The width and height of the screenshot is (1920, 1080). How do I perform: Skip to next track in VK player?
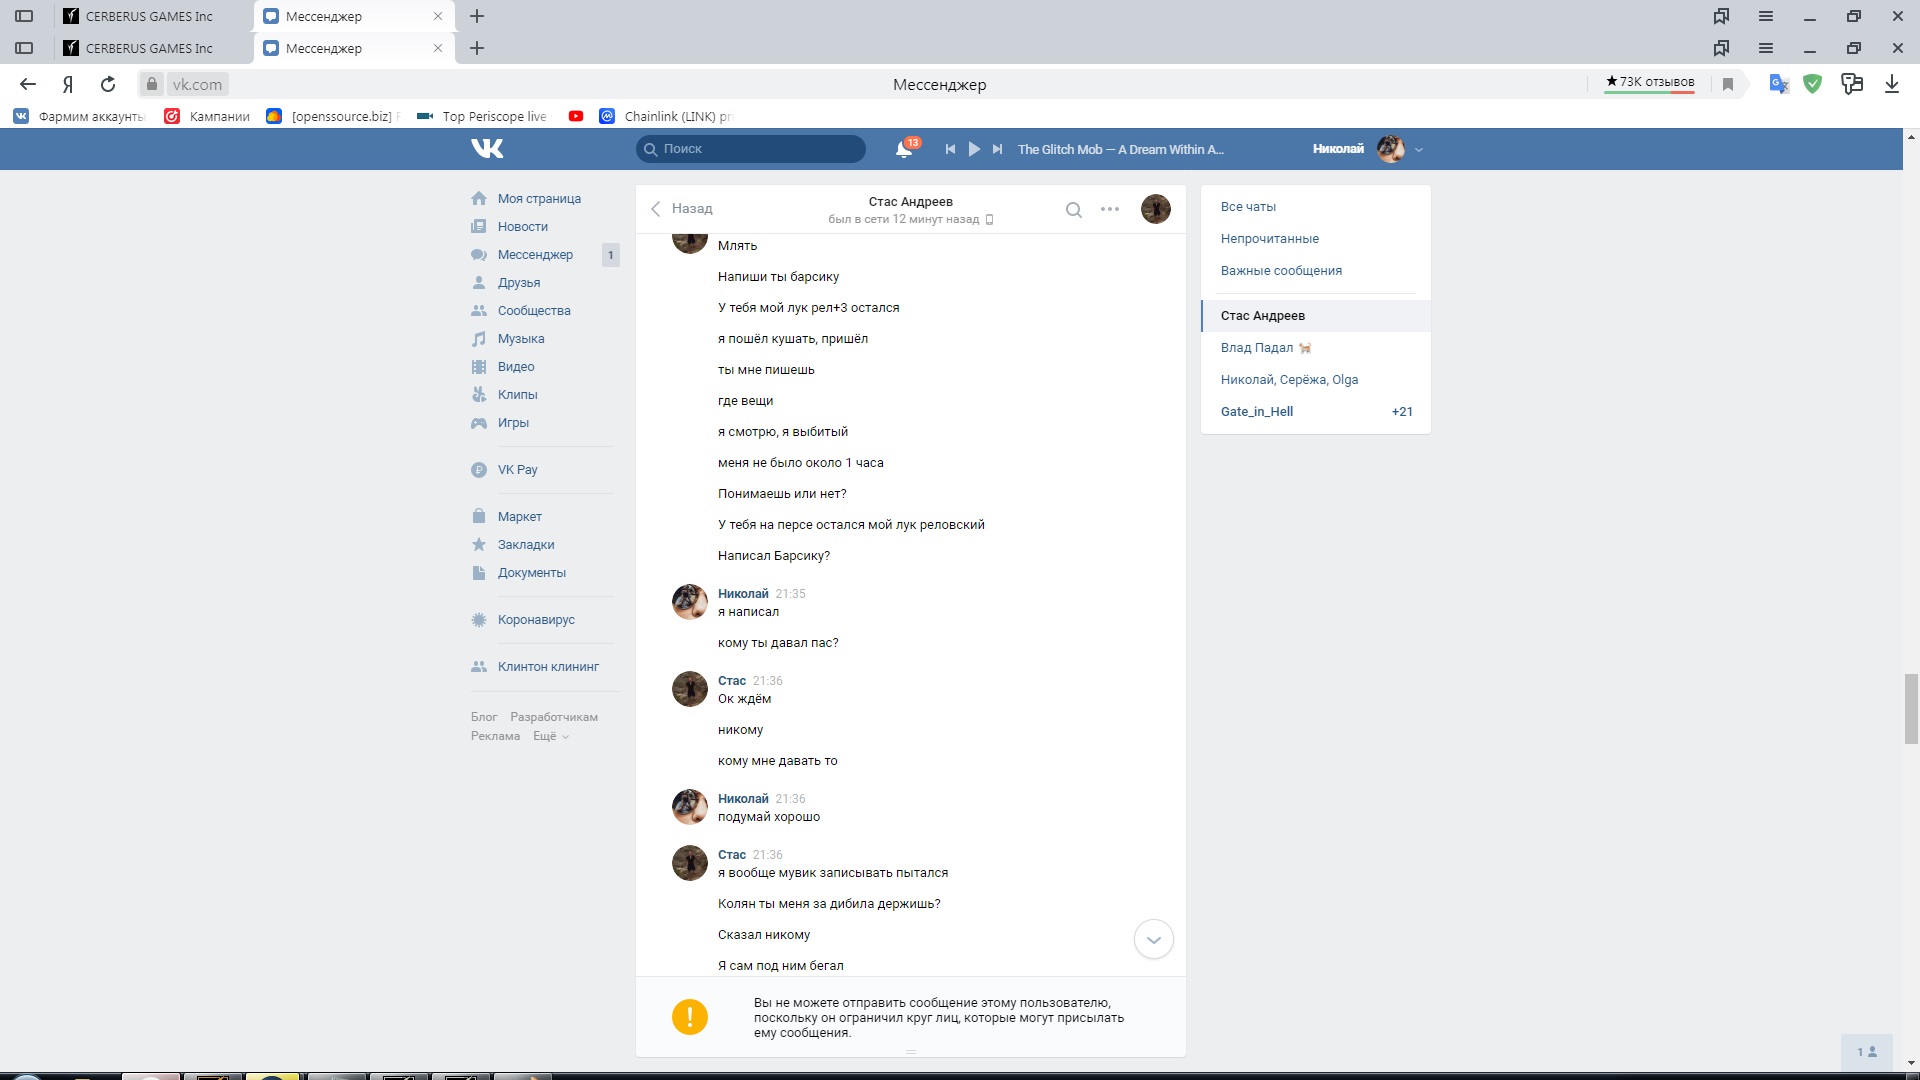point(997,149)
